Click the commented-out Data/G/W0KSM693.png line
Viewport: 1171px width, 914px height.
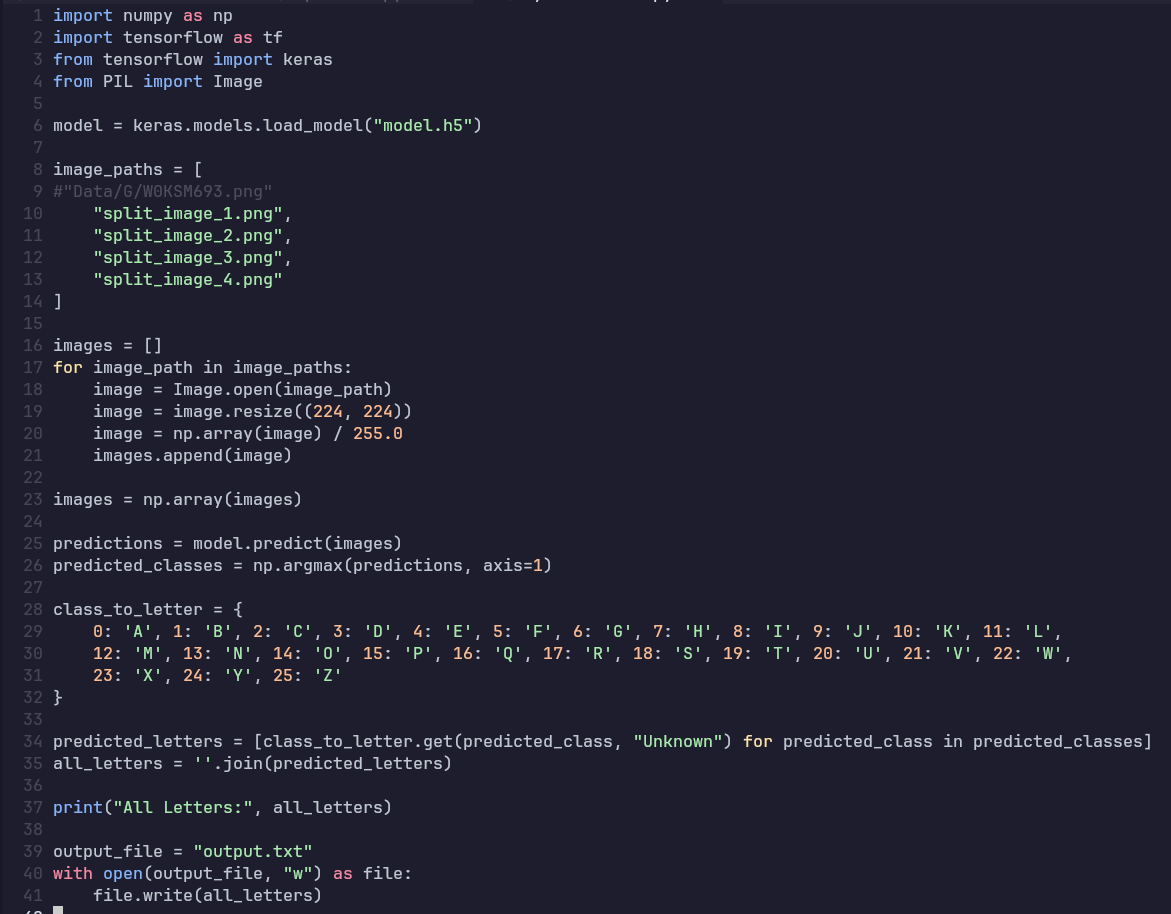click(x=163, y=192)
